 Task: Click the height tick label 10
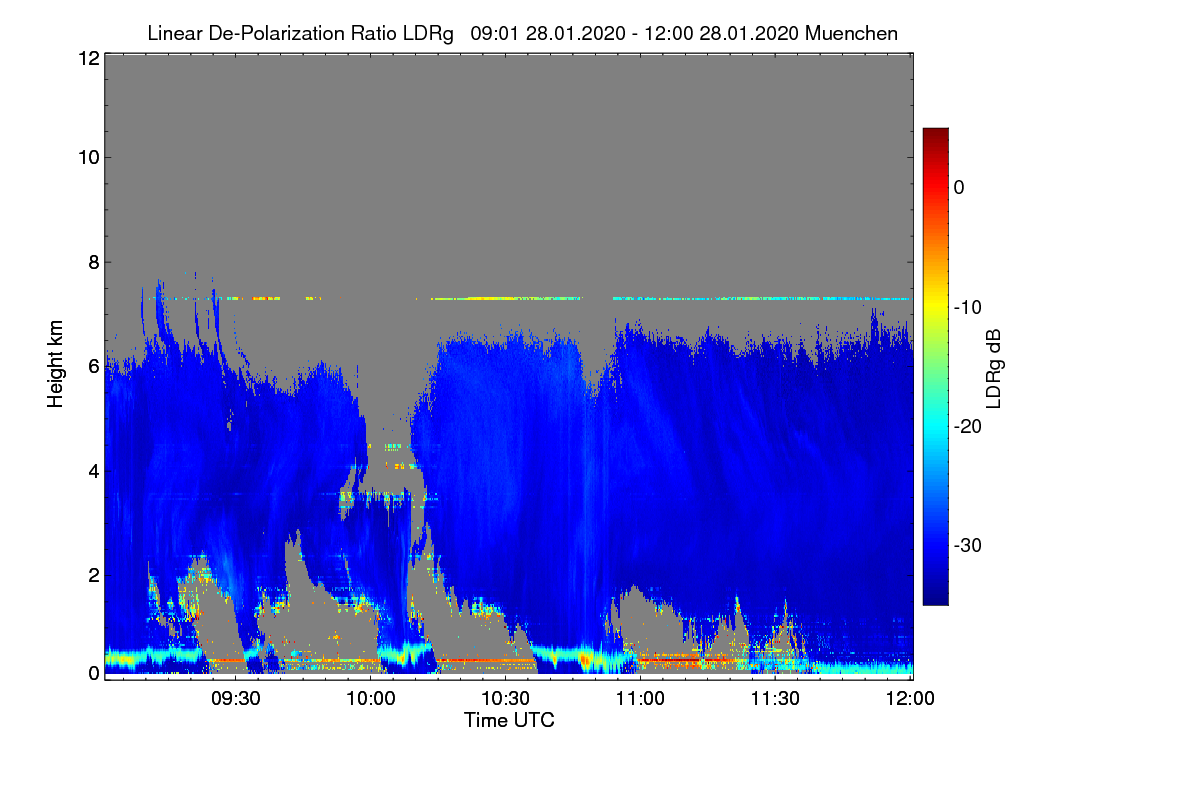(x=87, y=157)
